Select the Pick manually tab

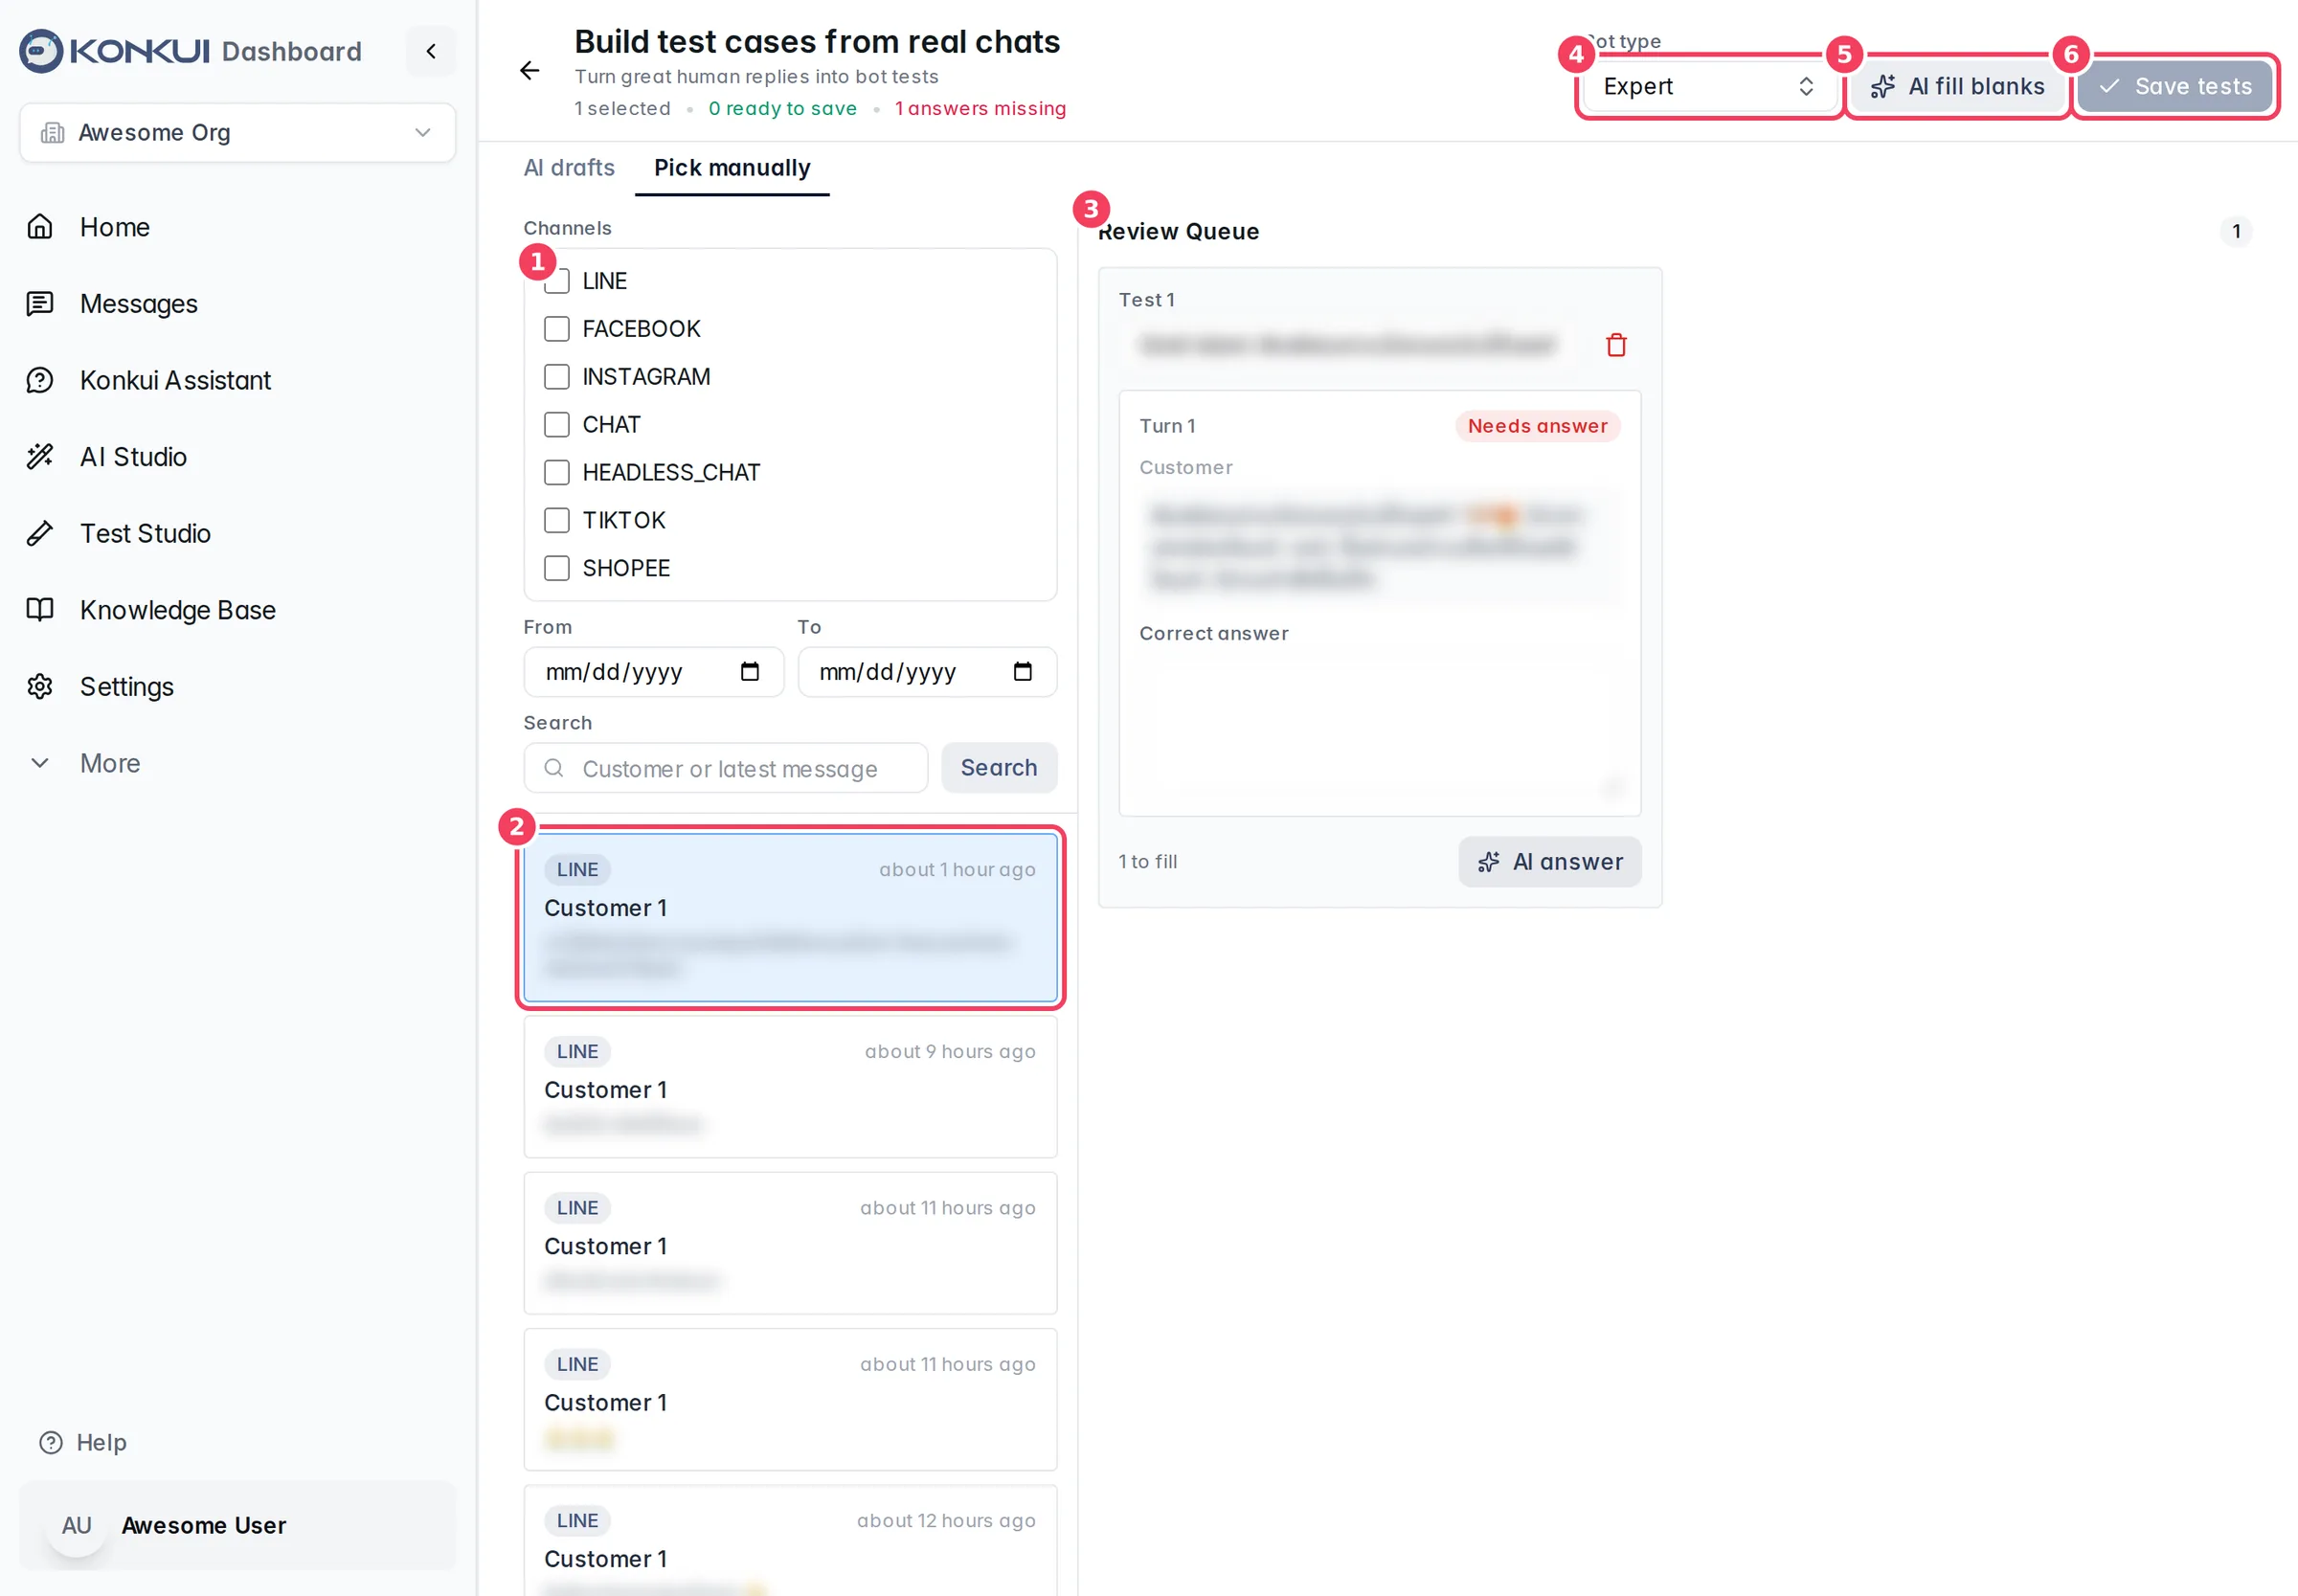(x=732, y=168)
